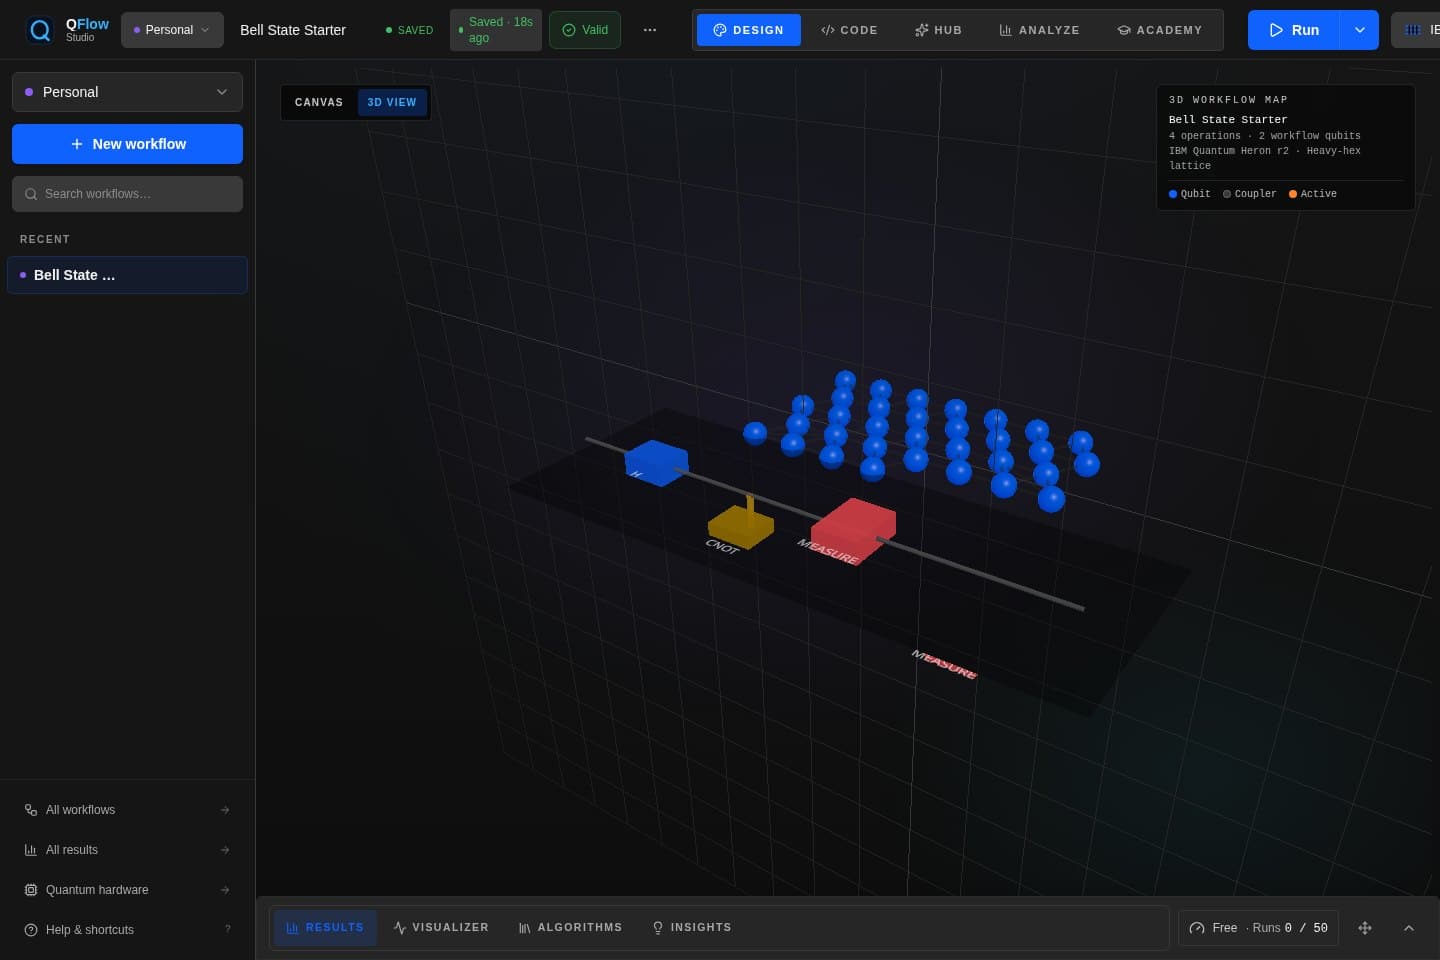Viewport: 1440px width, 960px height.
Task: Open the RESULTS panel tab
Action: (x=325, y=928)
